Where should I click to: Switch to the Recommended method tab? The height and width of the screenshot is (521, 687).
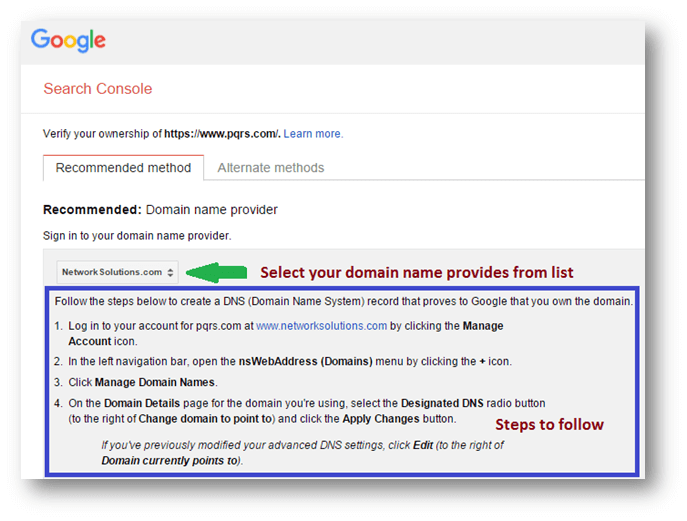click(x=123, y=168)
